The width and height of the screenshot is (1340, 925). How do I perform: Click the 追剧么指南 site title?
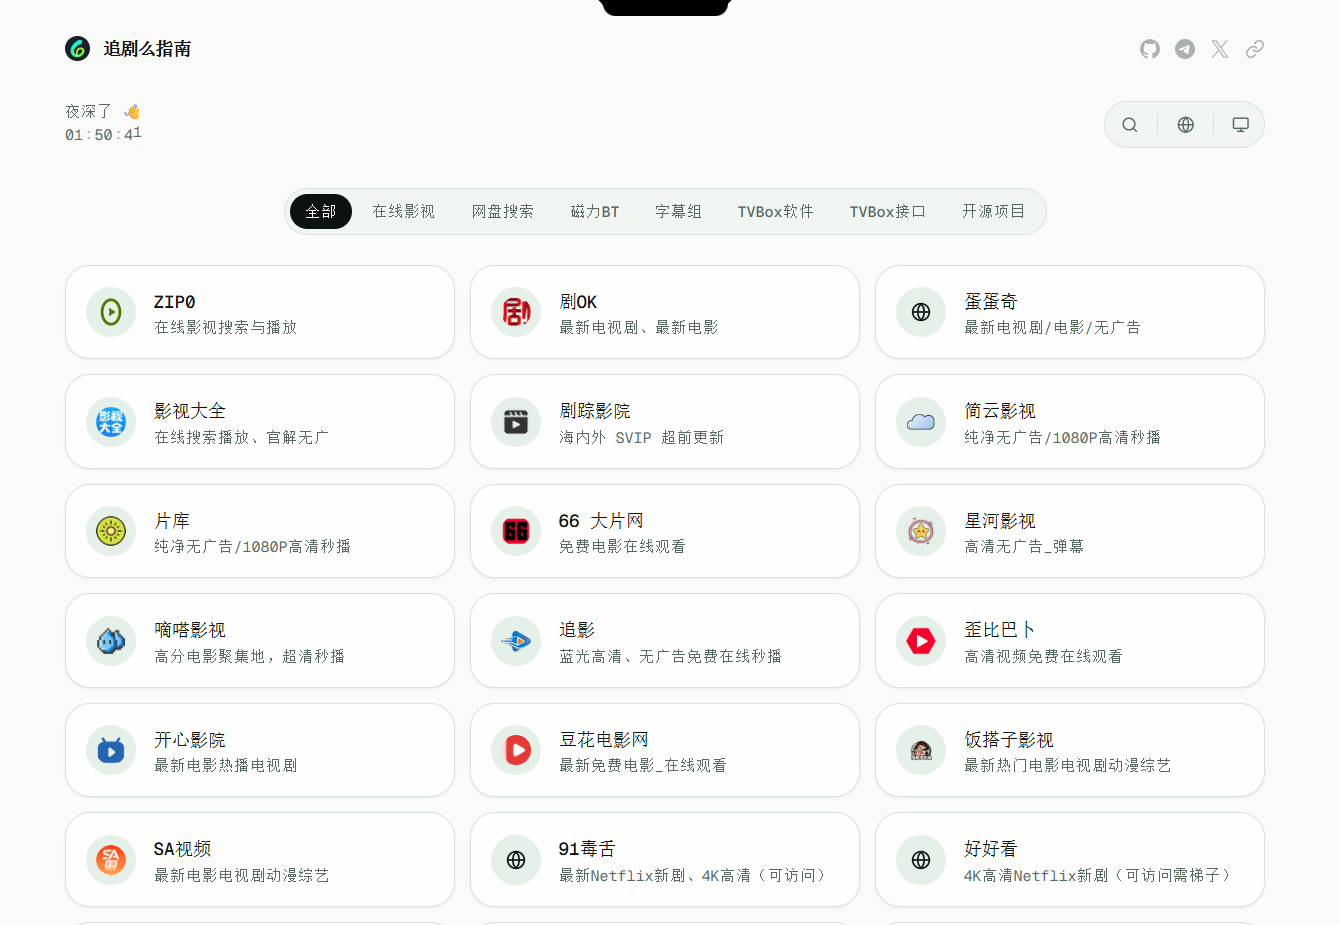click(x=147, y=49)
